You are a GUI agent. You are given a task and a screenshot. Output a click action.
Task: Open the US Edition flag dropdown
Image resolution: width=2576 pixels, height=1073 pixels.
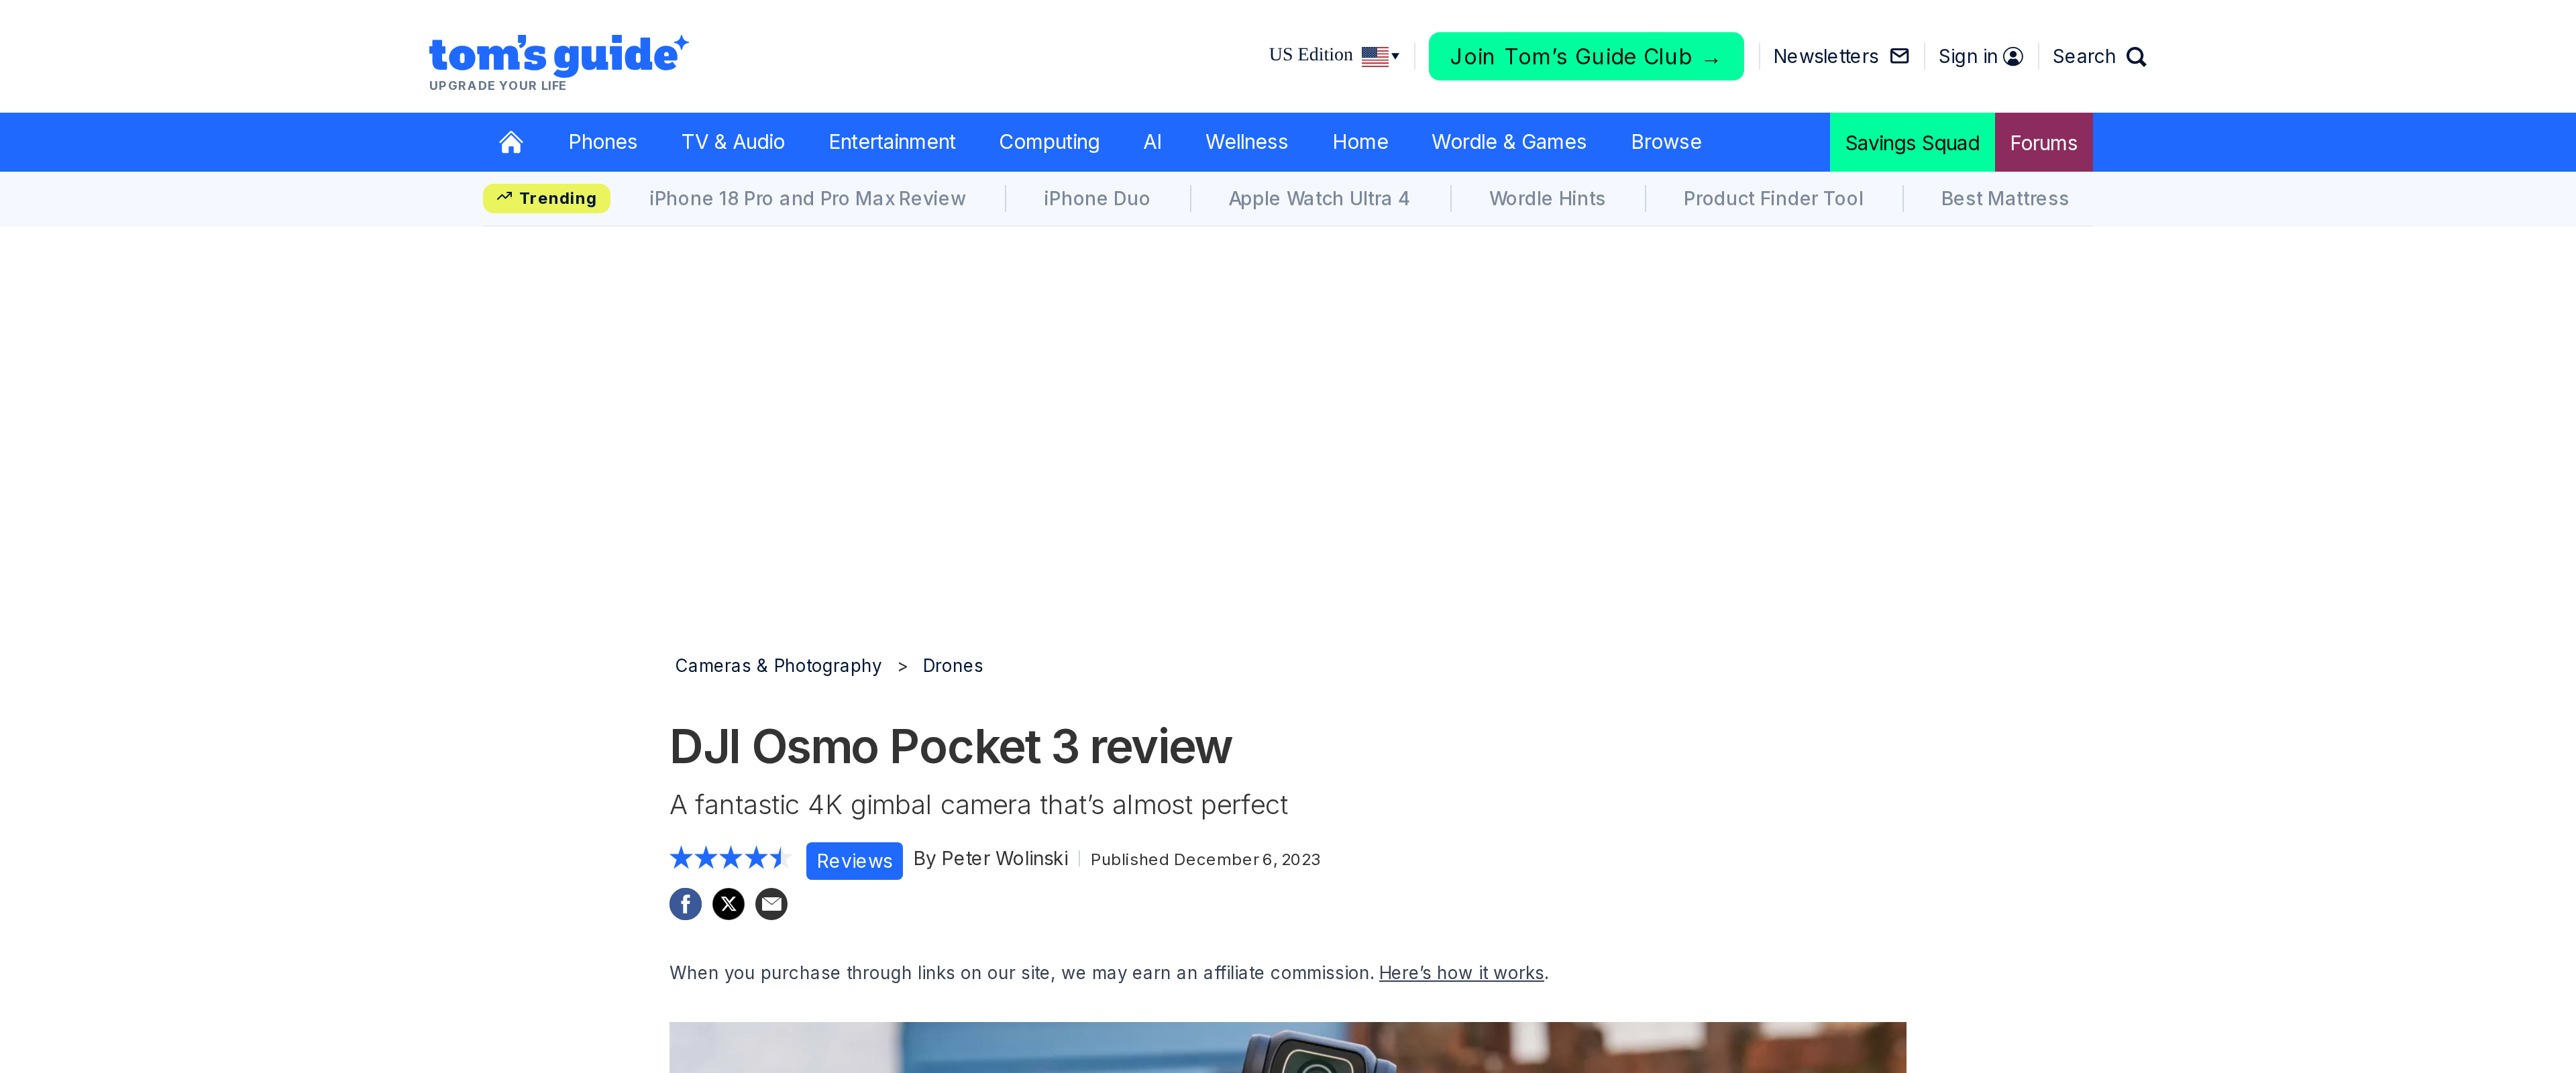[x=1380, y=56]
